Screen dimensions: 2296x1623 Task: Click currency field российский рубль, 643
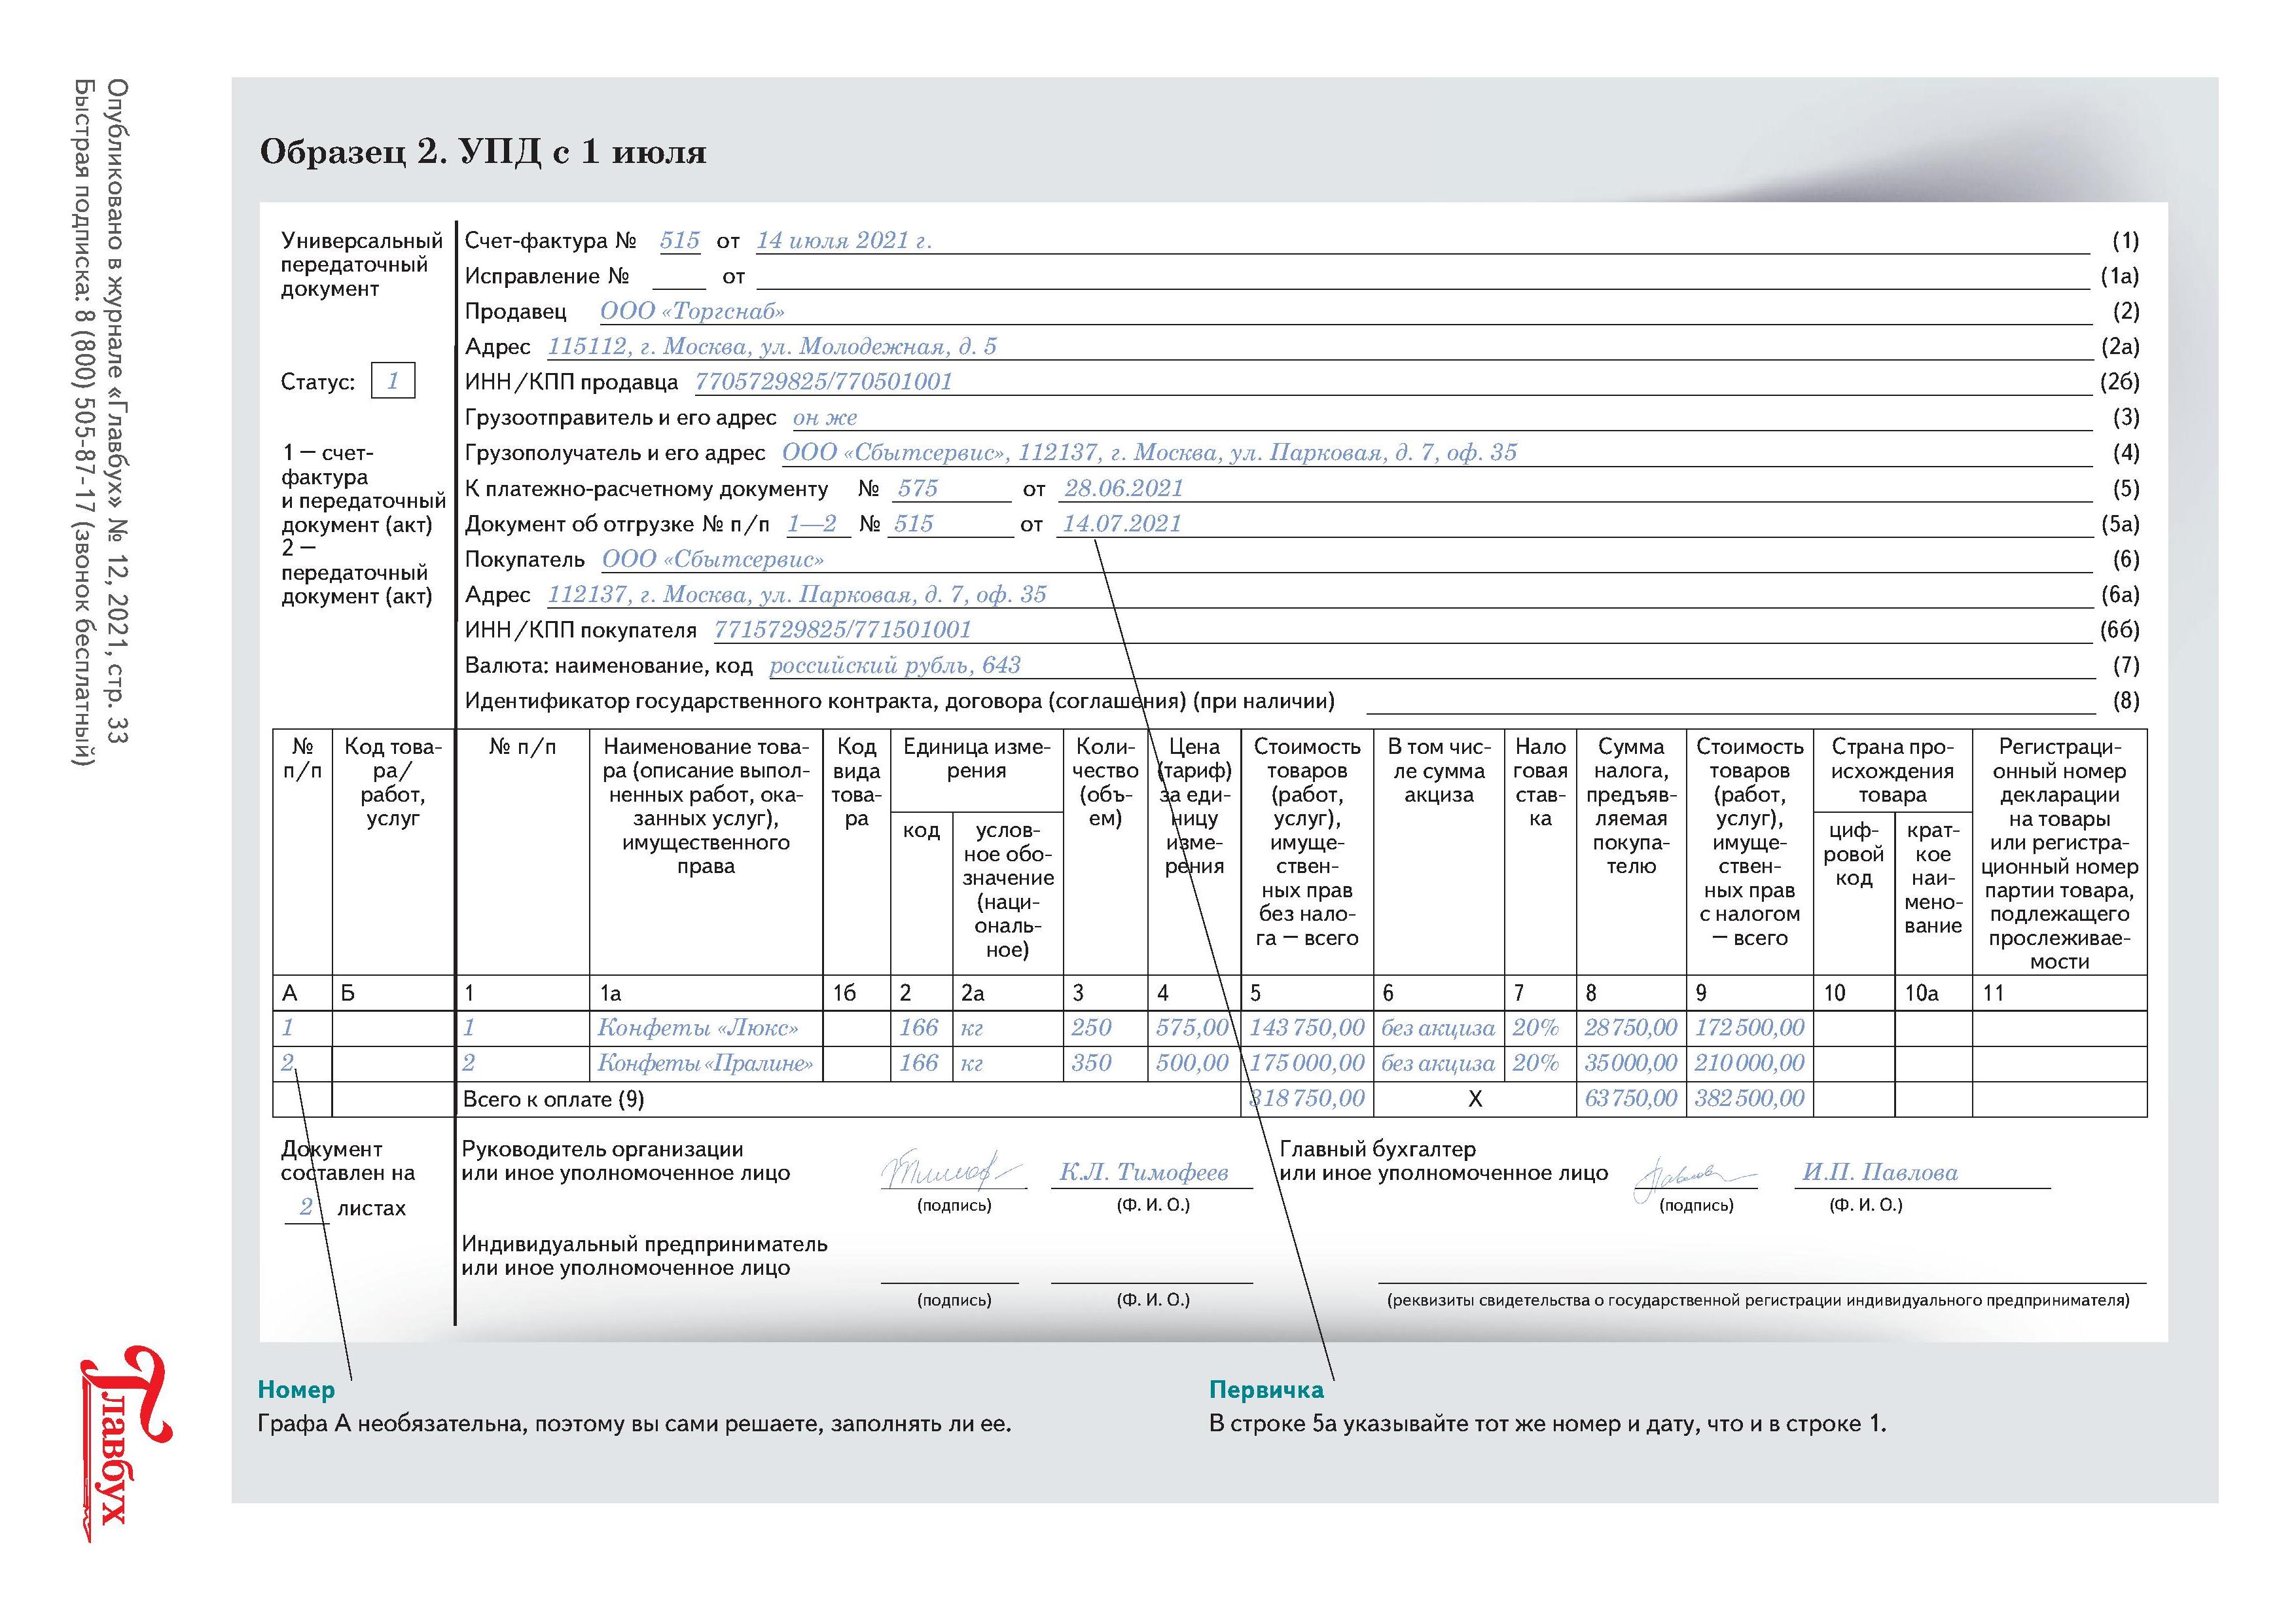click(x=894, y=665)
